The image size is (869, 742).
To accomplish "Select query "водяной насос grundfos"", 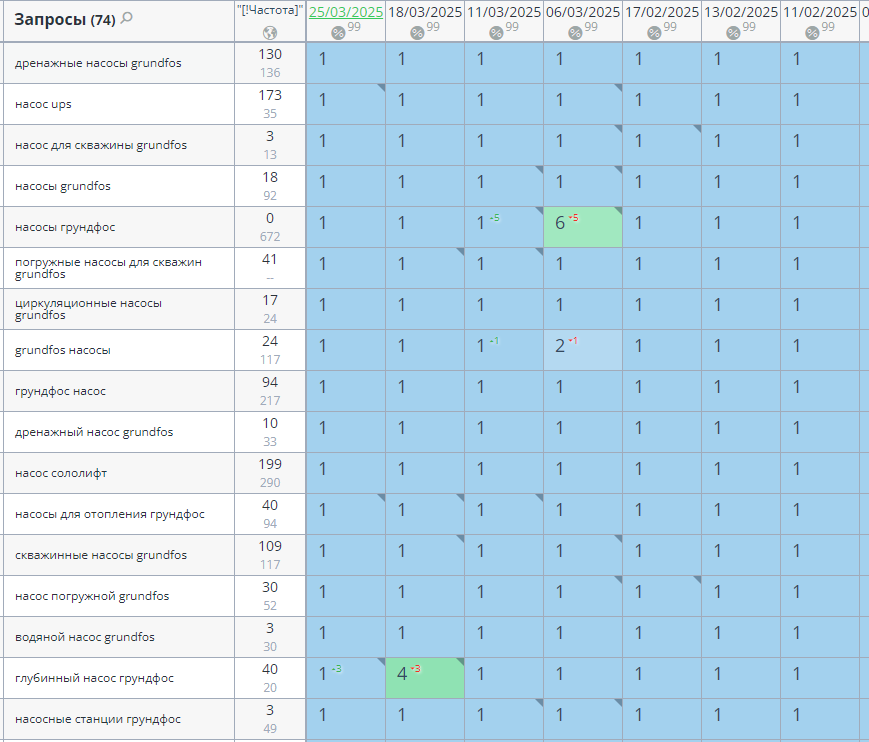I will click(85, 637).
